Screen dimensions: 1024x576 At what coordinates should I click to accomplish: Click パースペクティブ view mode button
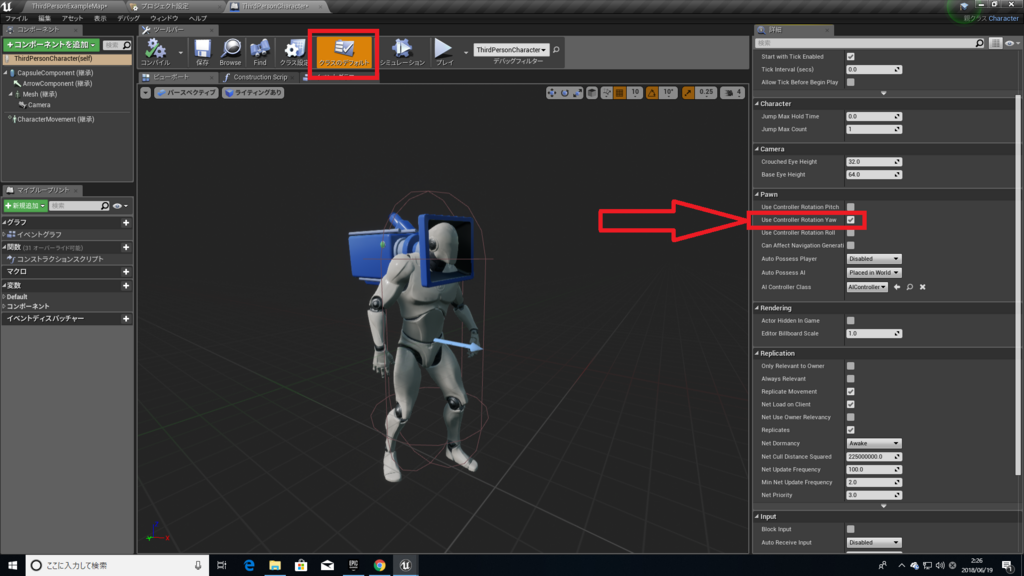point(187,93)
